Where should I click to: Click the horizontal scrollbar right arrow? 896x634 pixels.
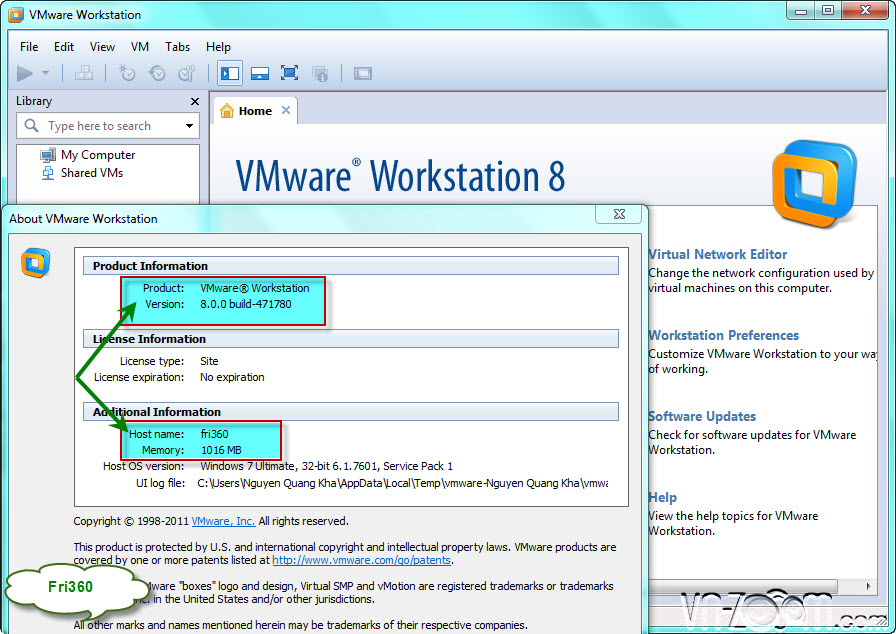pos(869,586)
